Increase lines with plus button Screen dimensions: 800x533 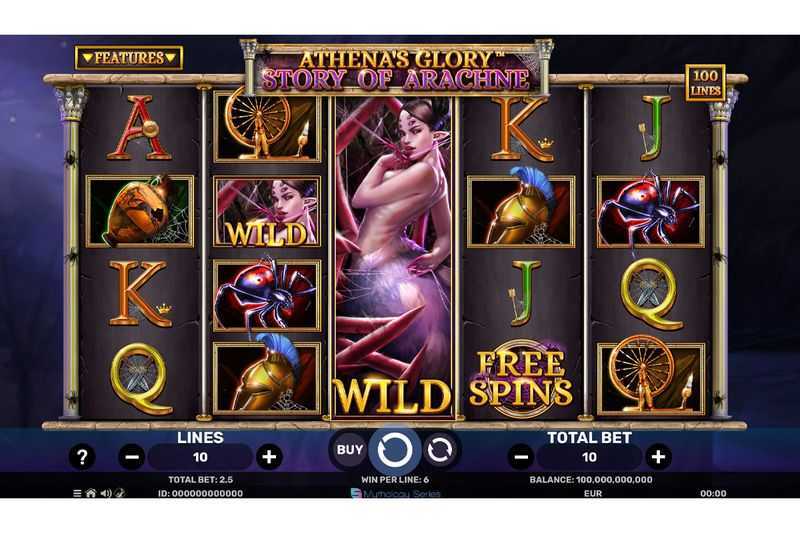coord(269,456)
